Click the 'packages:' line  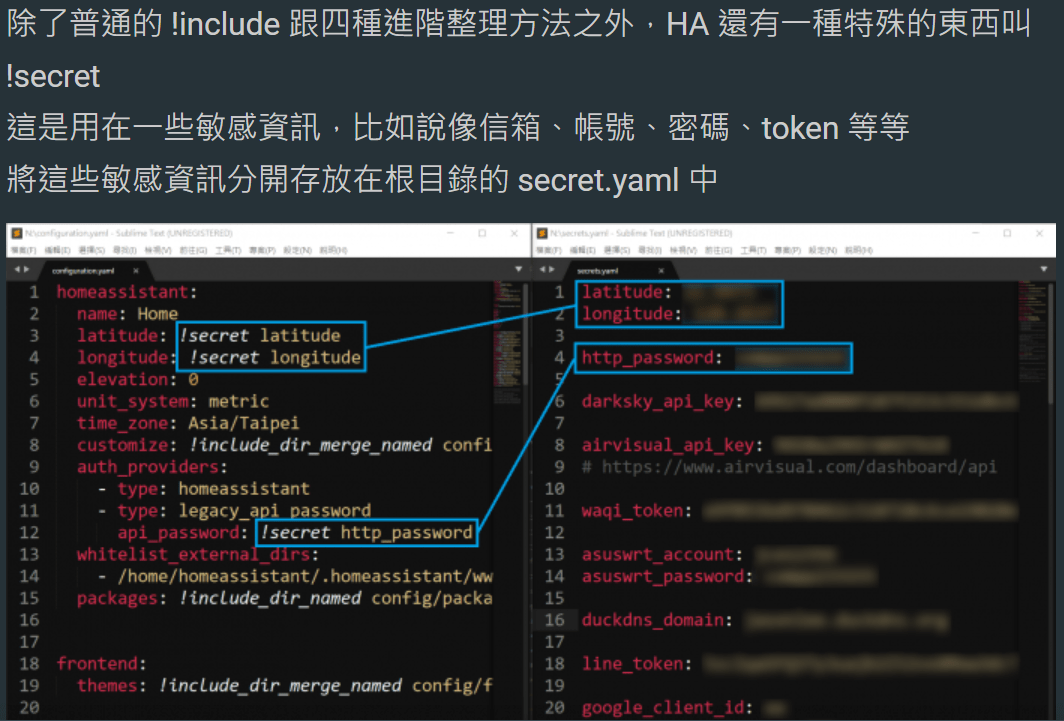pyautogui.click(x=284, y=598)
